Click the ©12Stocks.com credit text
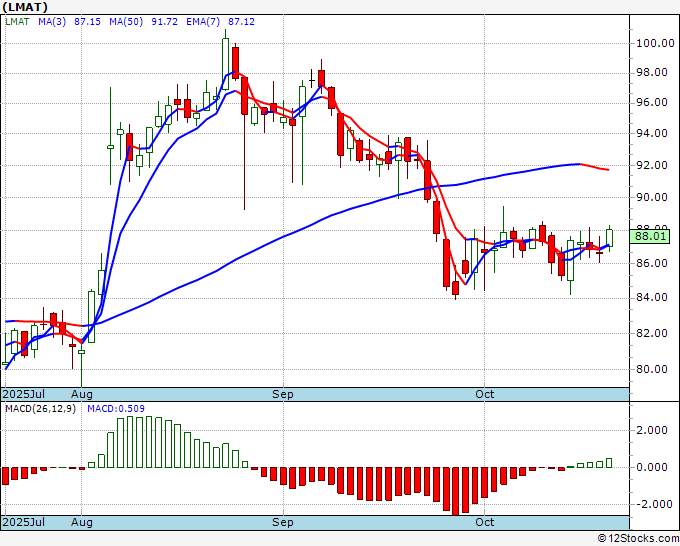Image resolution: width=680 pixels, height=546 pixels. click(x=638, y=539)
